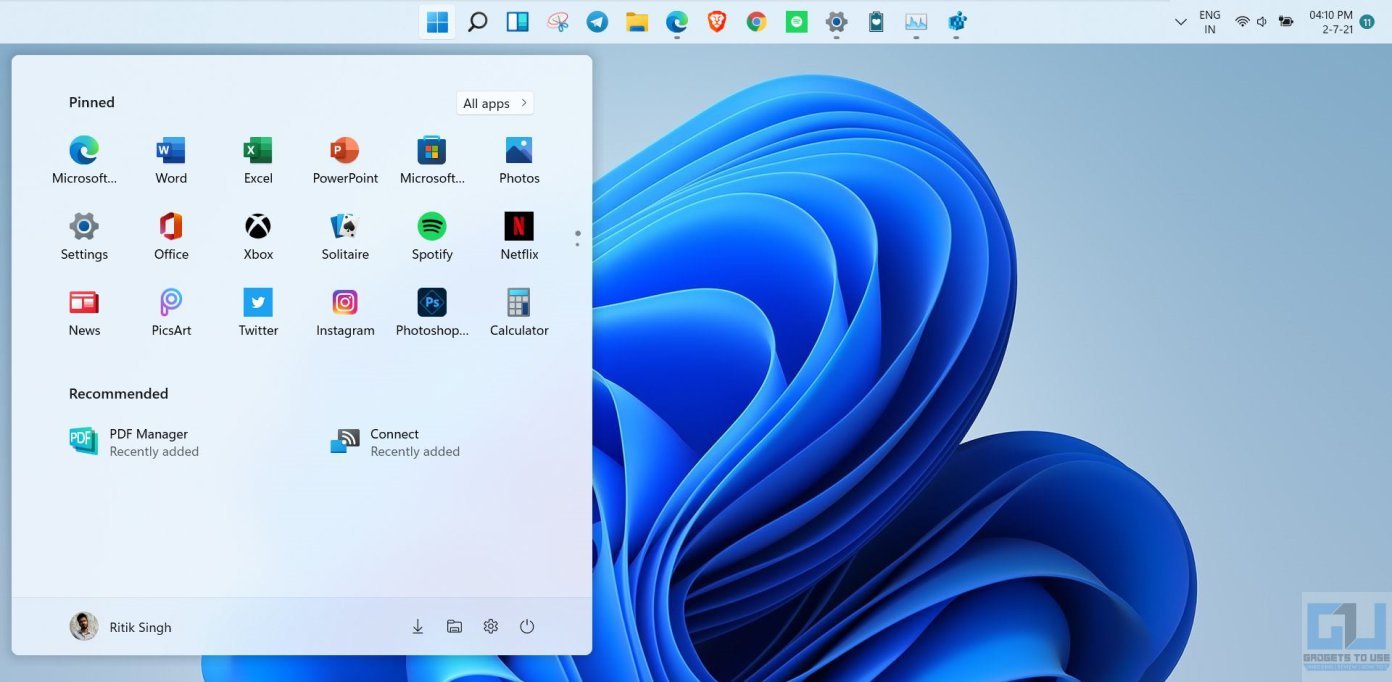
Task: Open the Downloads folder shortcut in Start footer
Action: 418,627
